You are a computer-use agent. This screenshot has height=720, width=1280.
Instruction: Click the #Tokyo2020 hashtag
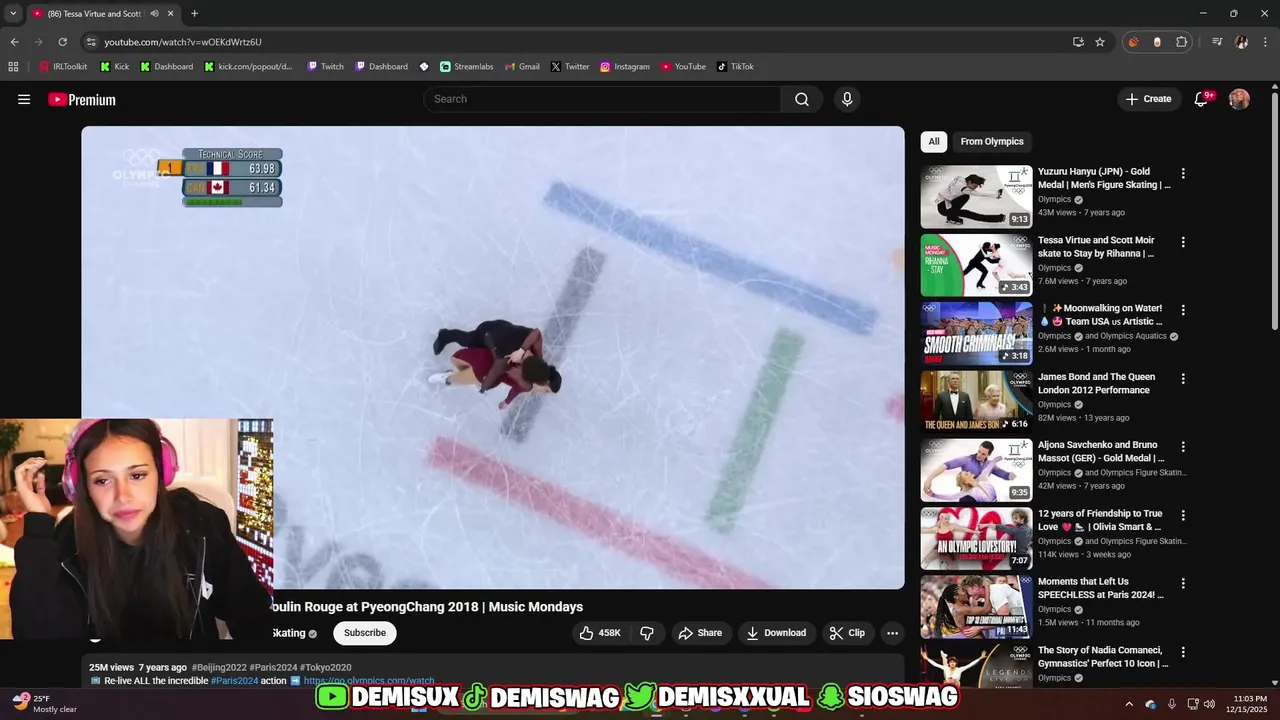coord(325,667)
